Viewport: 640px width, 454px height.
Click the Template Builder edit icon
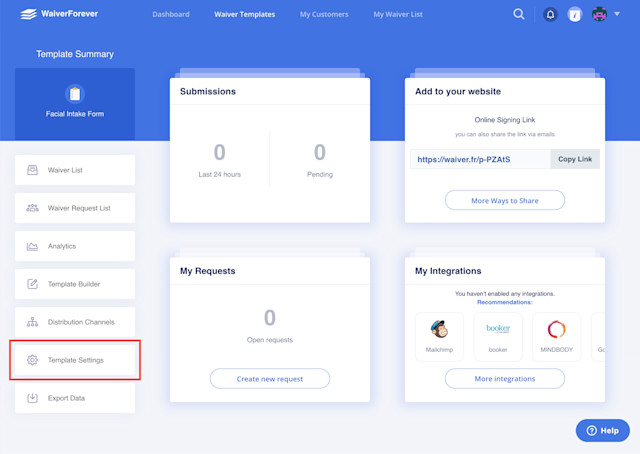(32, 284)
